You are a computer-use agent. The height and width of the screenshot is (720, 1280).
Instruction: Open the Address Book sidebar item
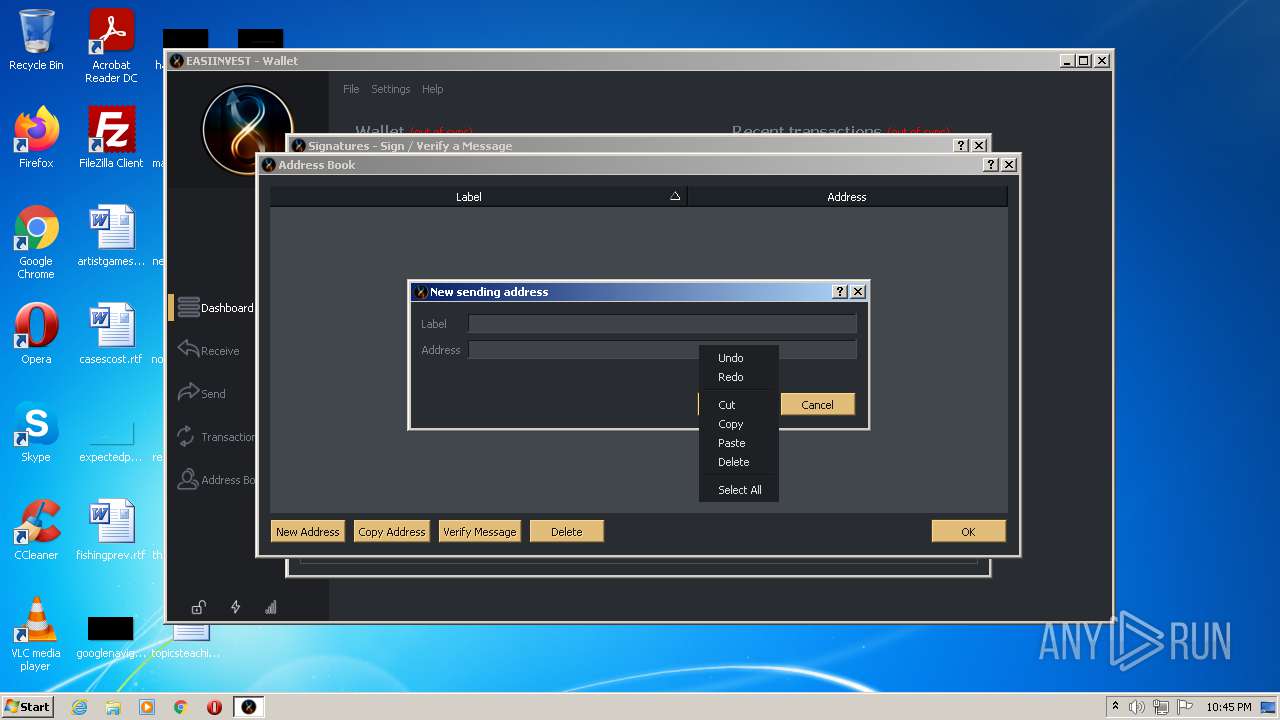[x=214, y=480]
